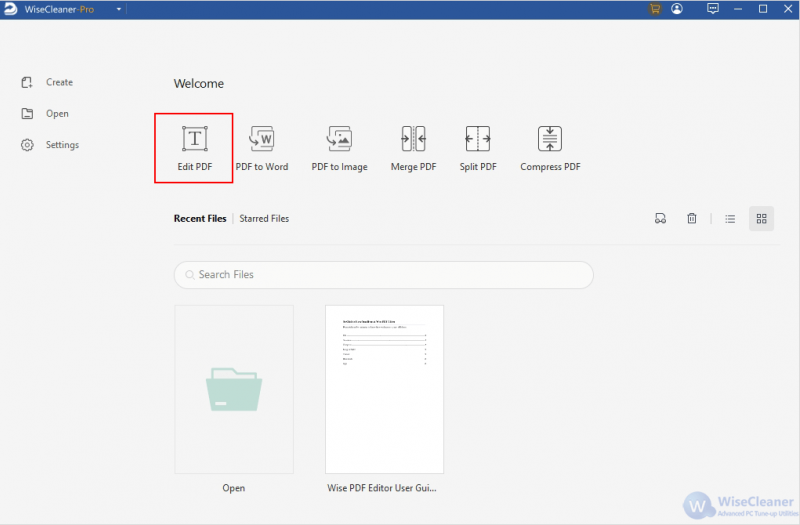Select the Split PDF tool
The width and height of the screenshot is (800, 525).
(478, 148)
